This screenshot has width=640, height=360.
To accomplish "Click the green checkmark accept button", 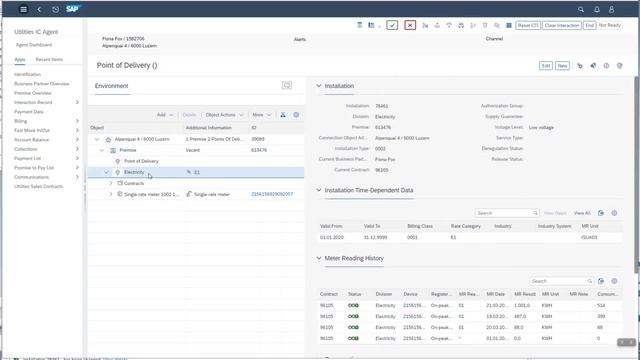I will 392,25.
